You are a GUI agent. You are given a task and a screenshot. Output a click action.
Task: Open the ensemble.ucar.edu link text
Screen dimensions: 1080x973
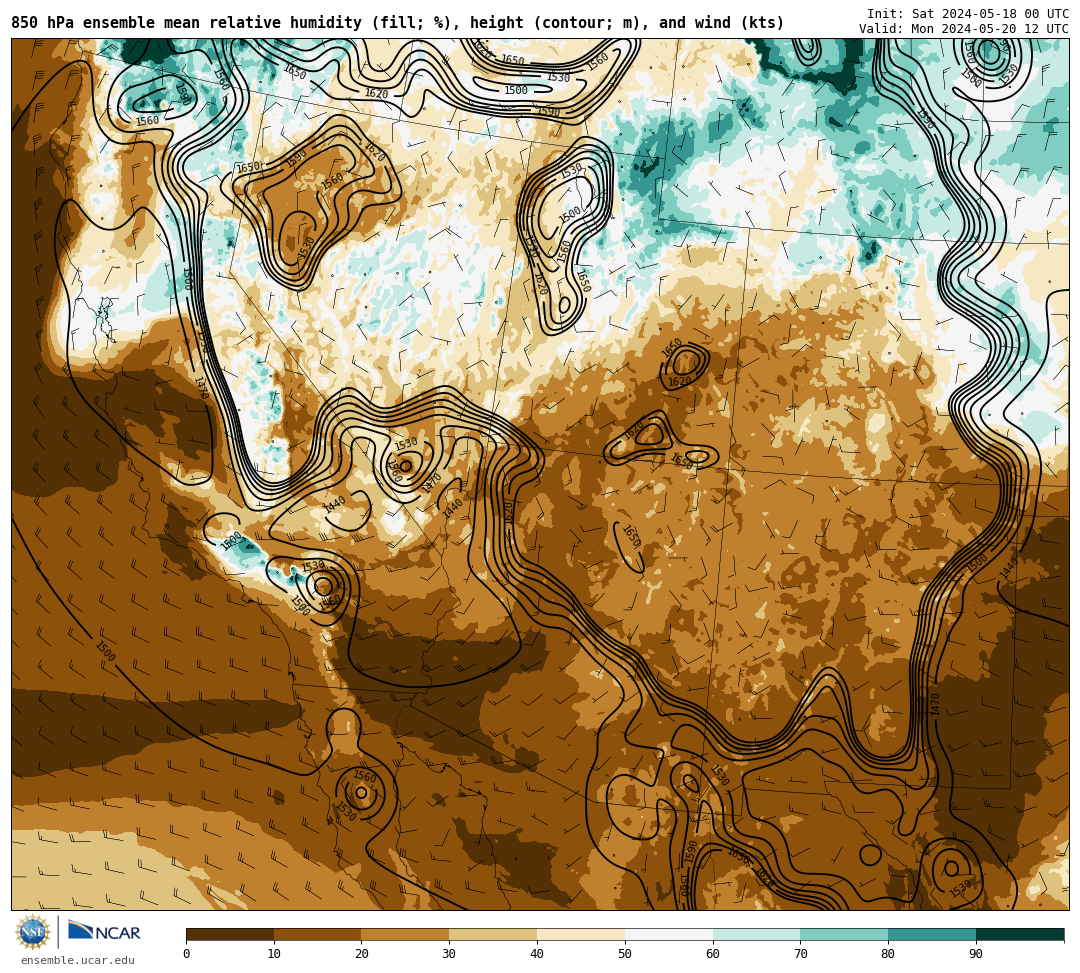[x=77, y=960]
